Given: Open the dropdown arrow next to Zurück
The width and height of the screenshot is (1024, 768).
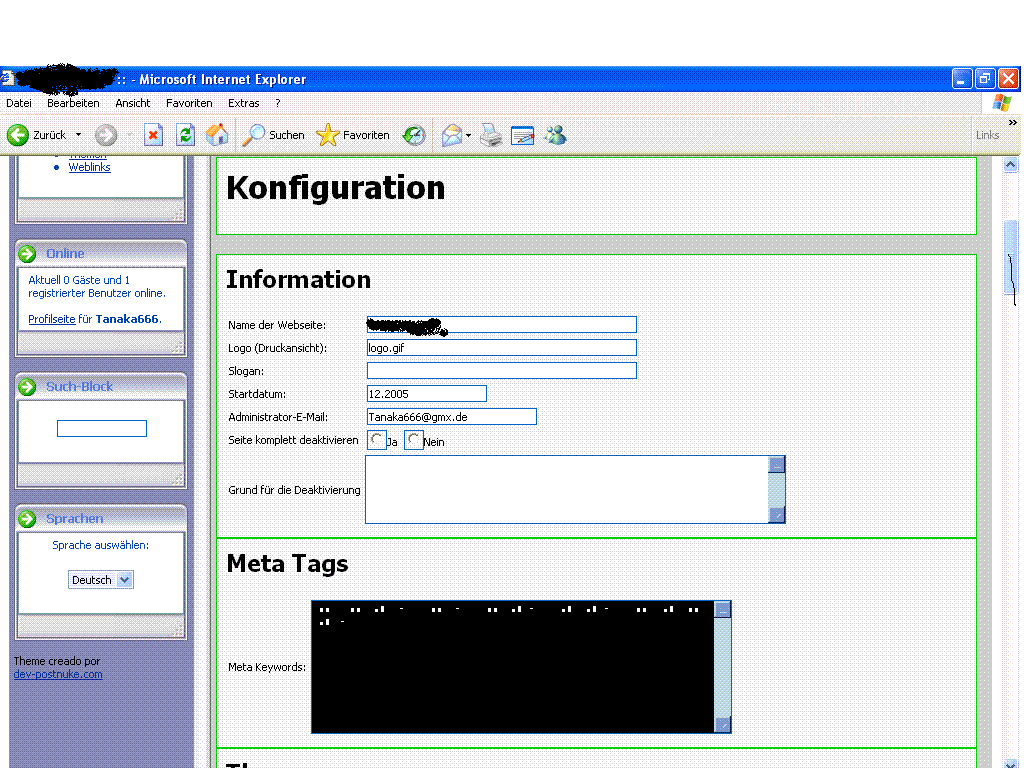Looking at the screenshot, I should point(79,135).
